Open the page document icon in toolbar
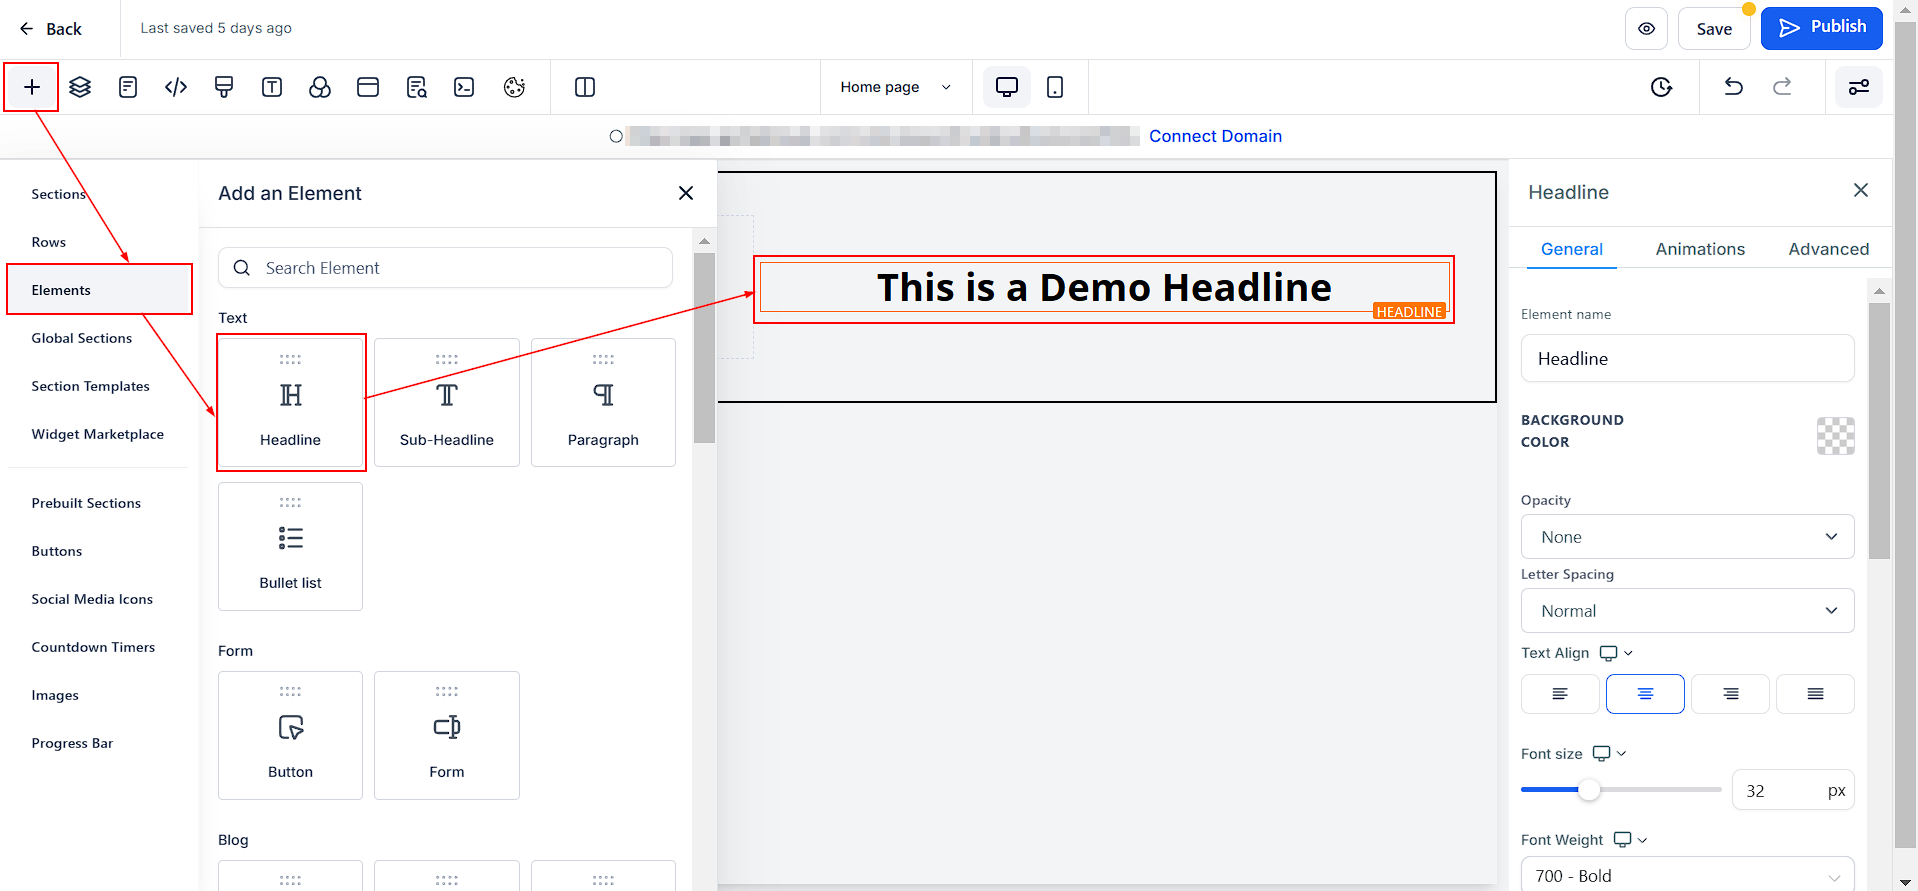This screenshot has width=1918, height=891. 128,87
